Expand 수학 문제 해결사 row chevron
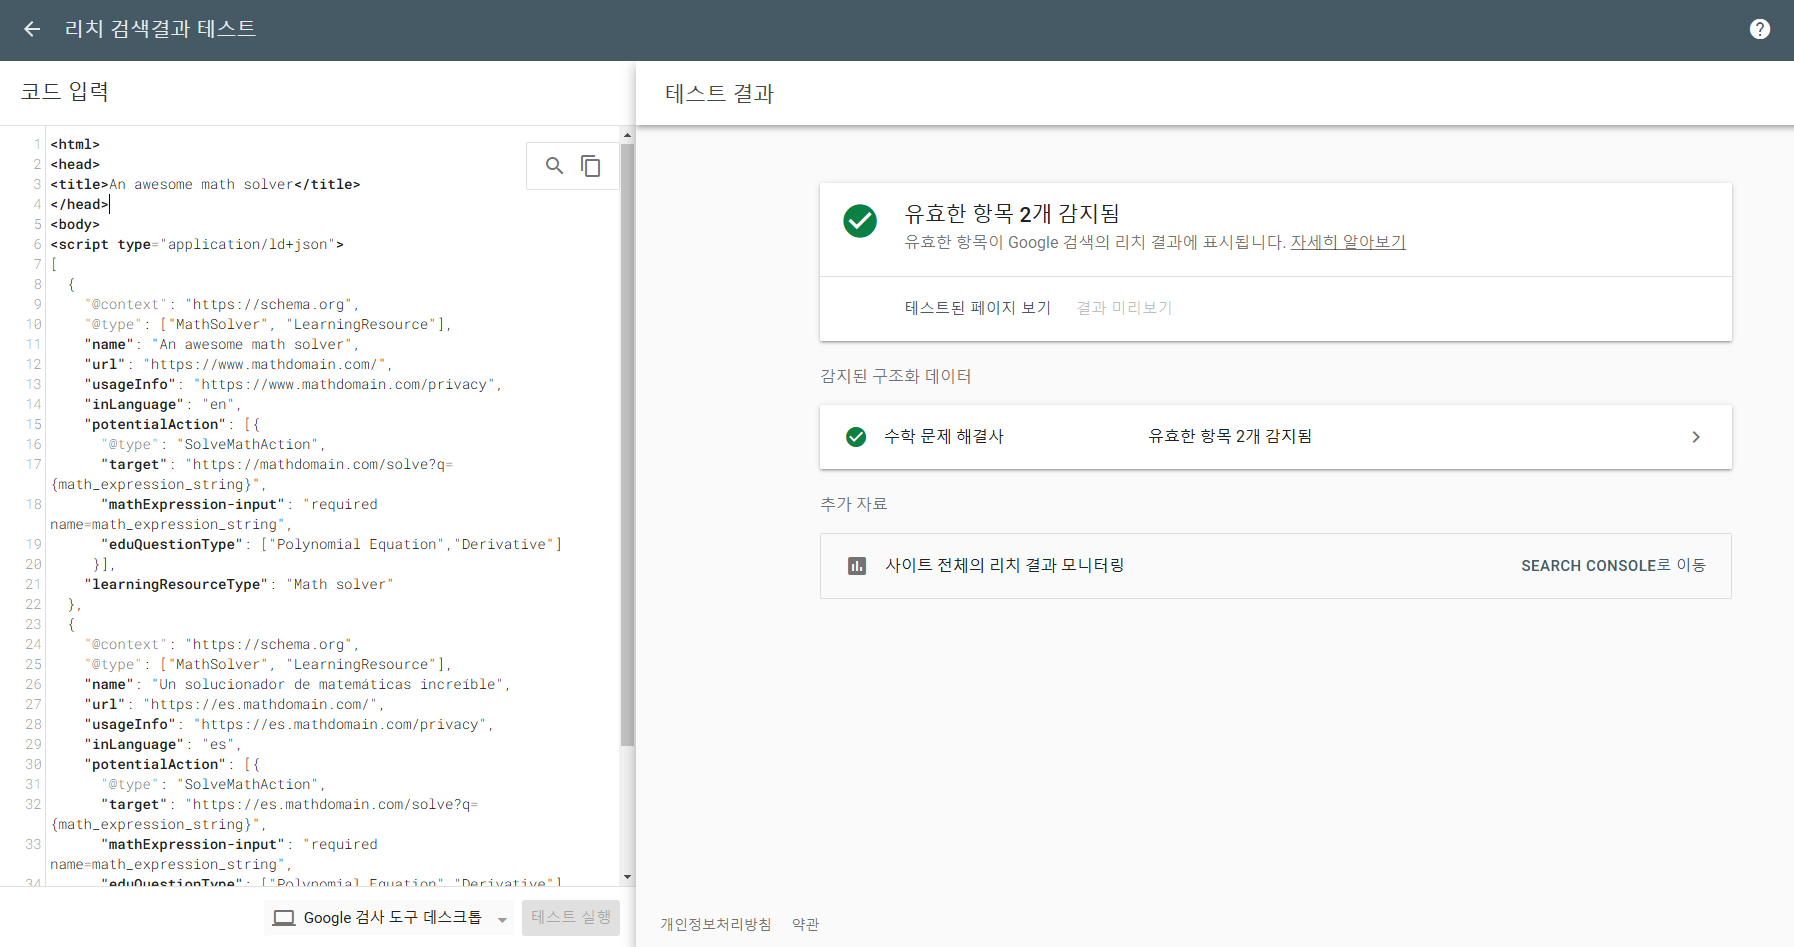 [x=1696, y=437]
